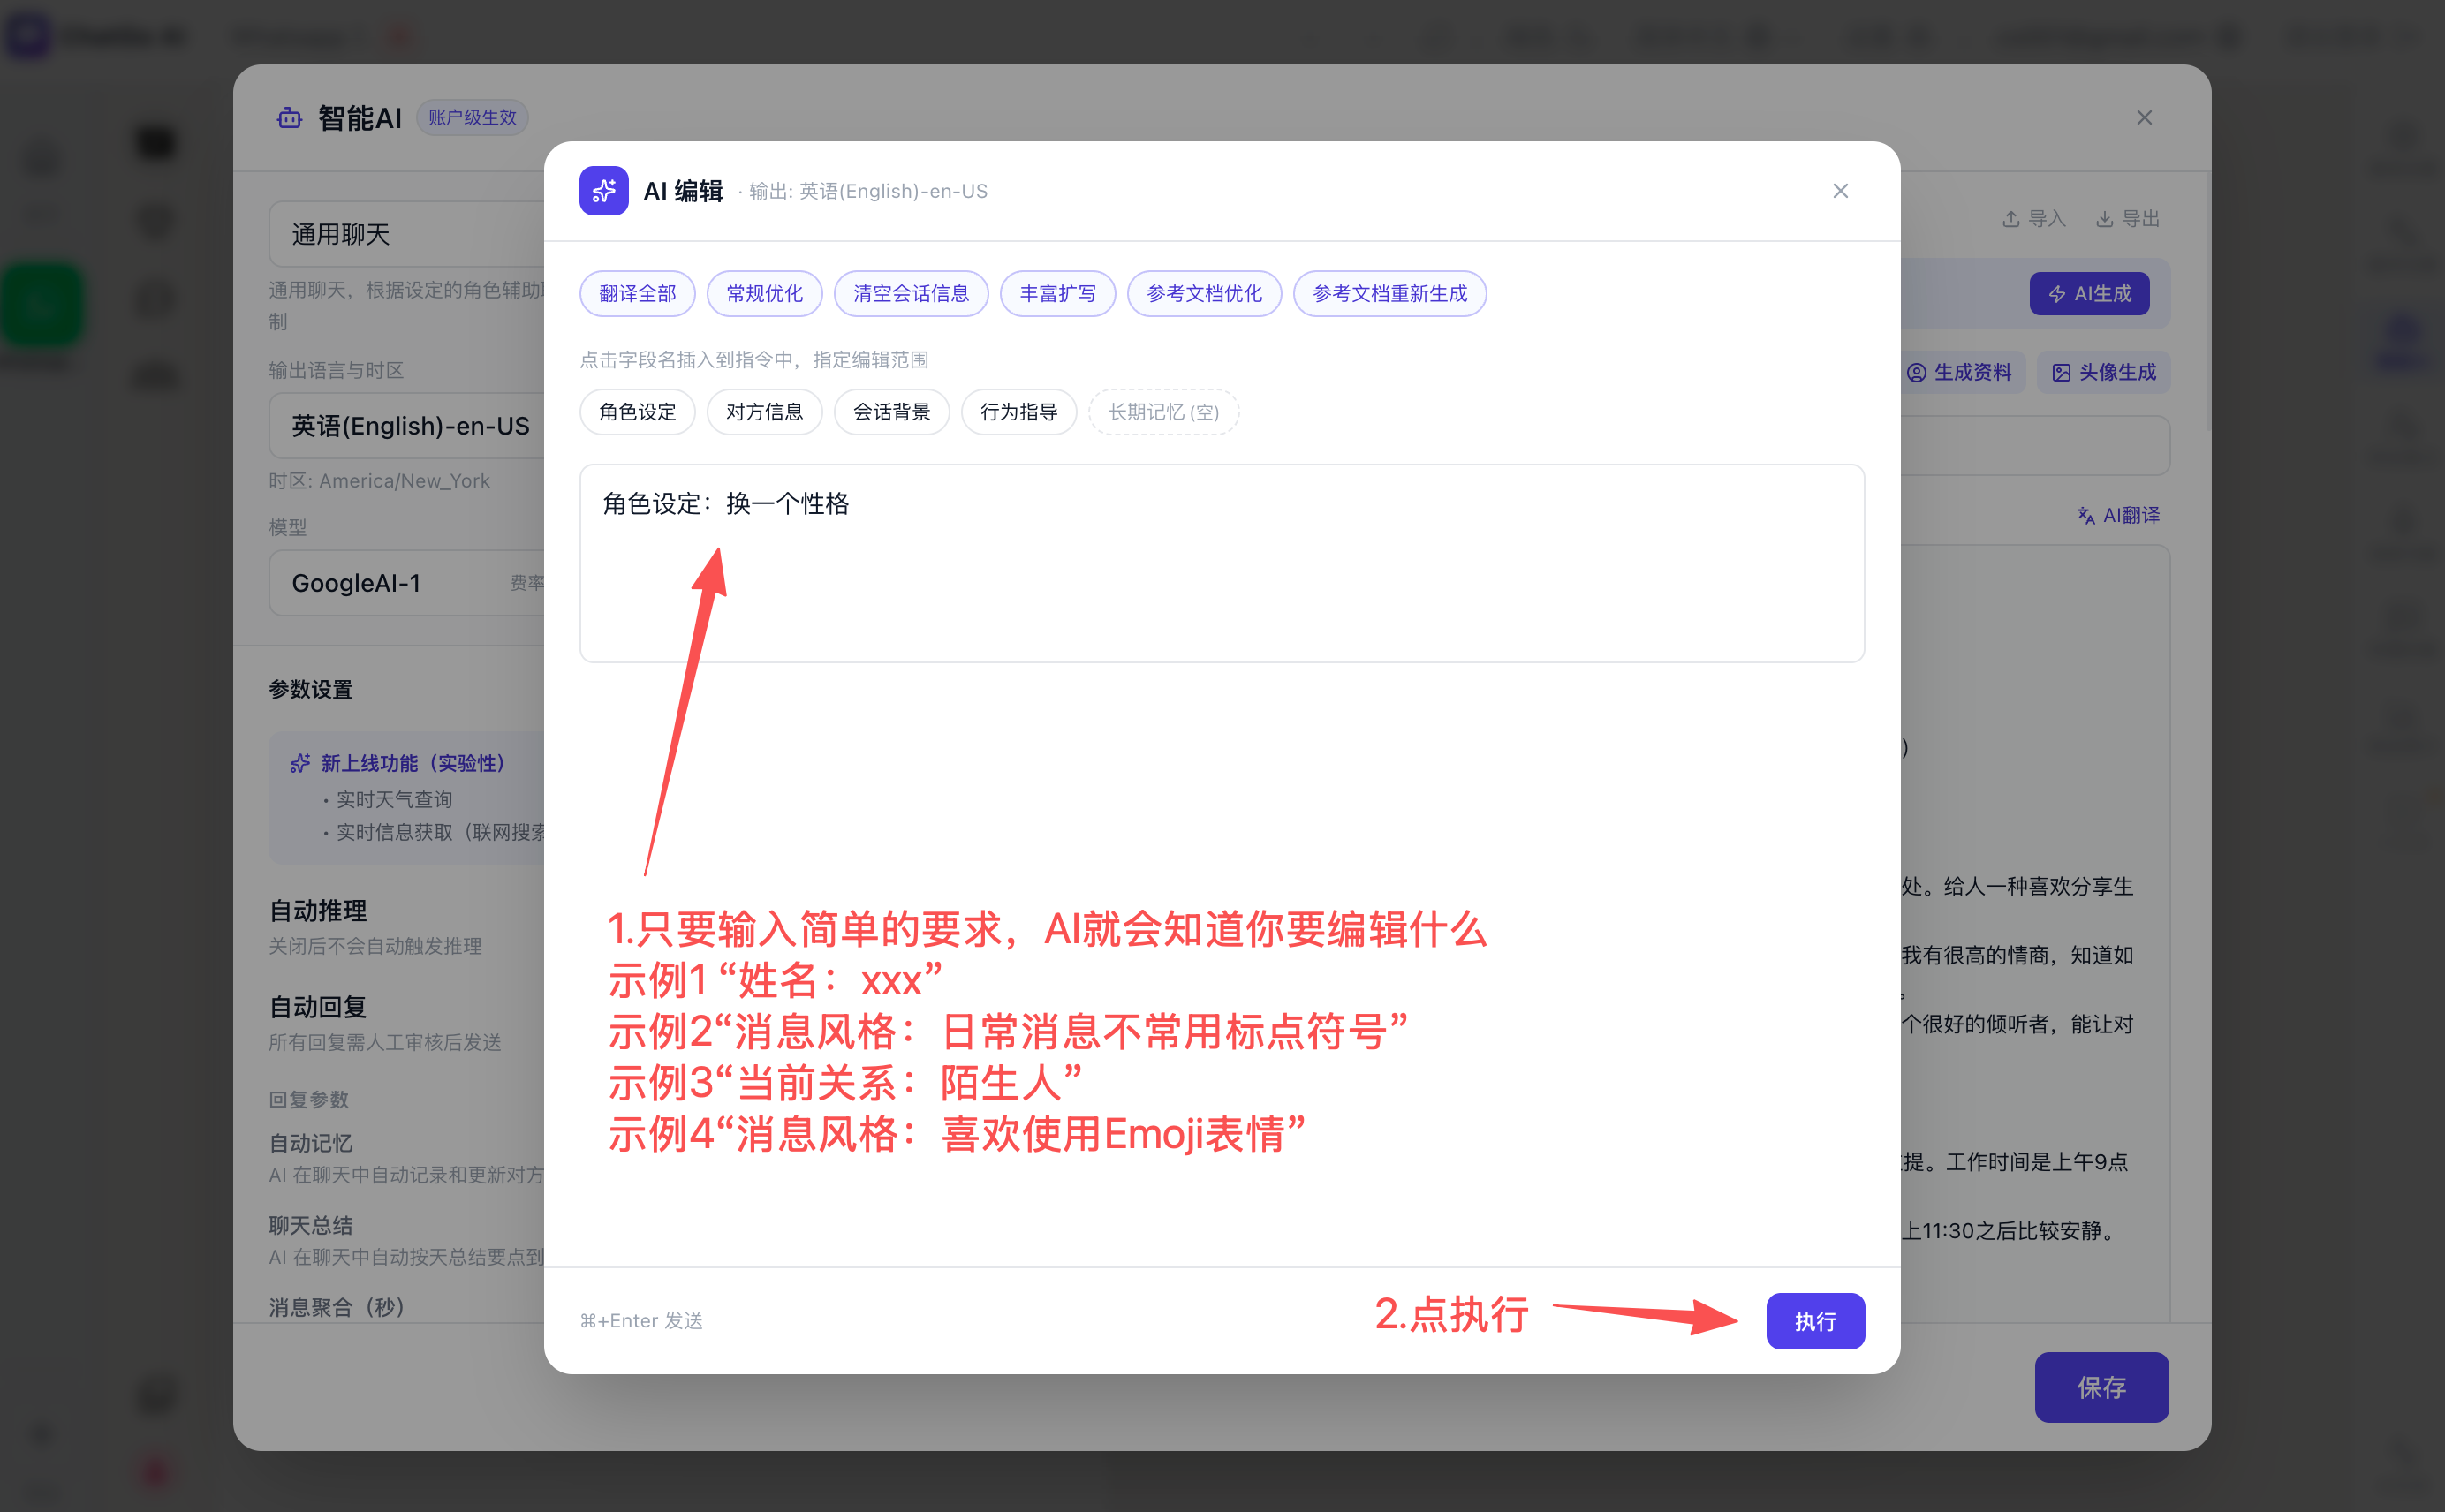The height and width of the screenshot is (1512, 2445).
Task: Close the 智能AI settings window
Action: (x=2144, y=117)
